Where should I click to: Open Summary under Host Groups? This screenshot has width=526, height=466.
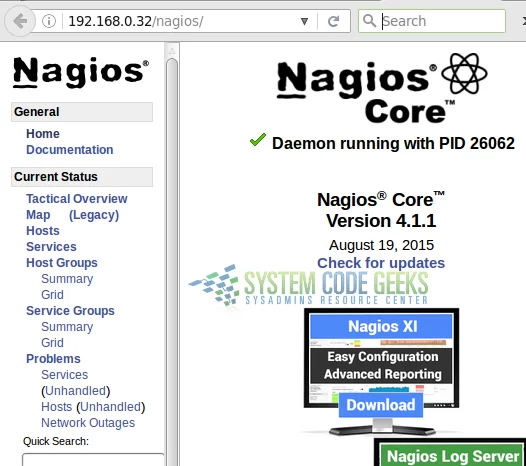pos(67,279)
